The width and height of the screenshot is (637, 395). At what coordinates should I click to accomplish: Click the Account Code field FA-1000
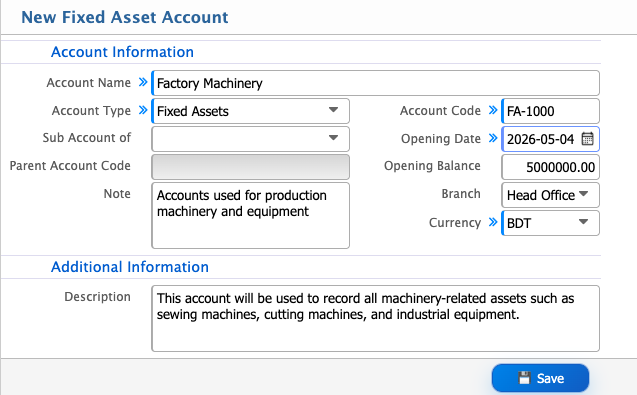click(550, 111)
